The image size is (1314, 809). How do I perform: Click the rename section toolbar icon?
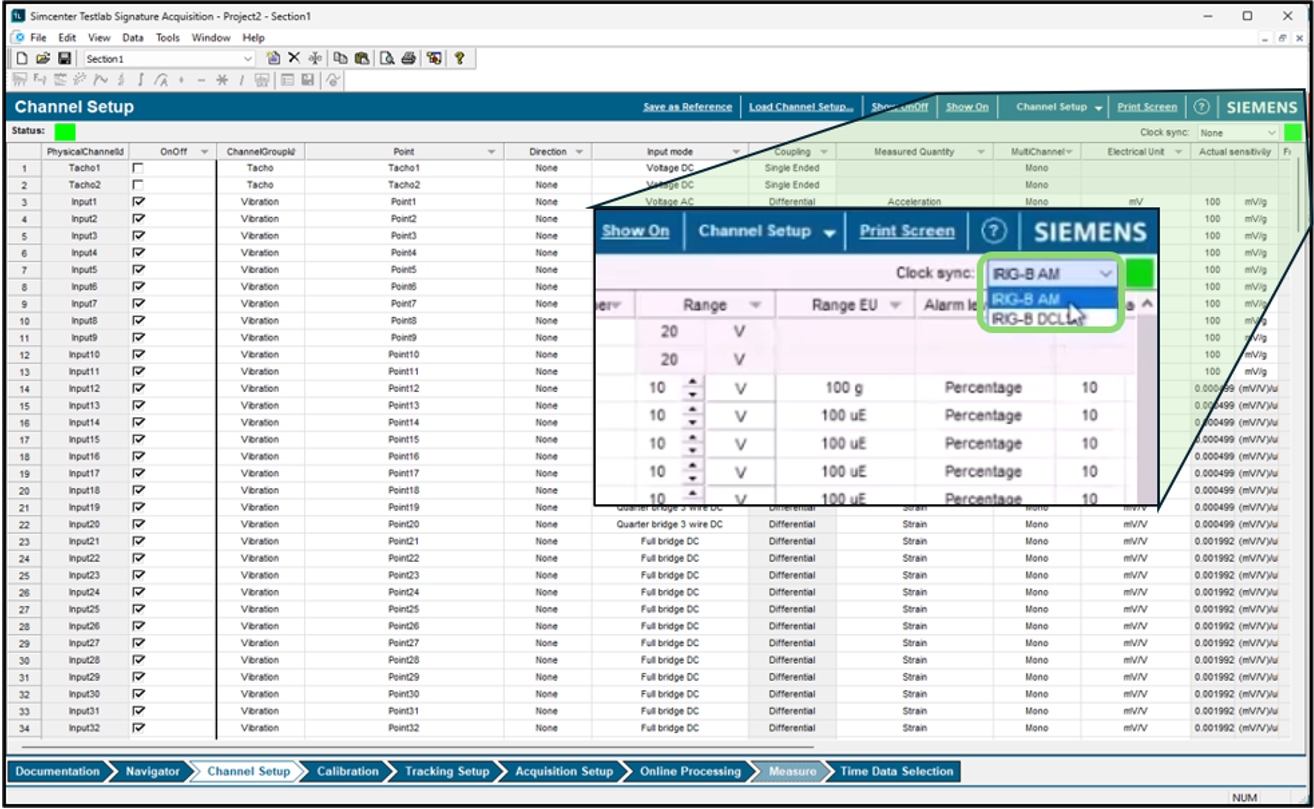[315, 59]
